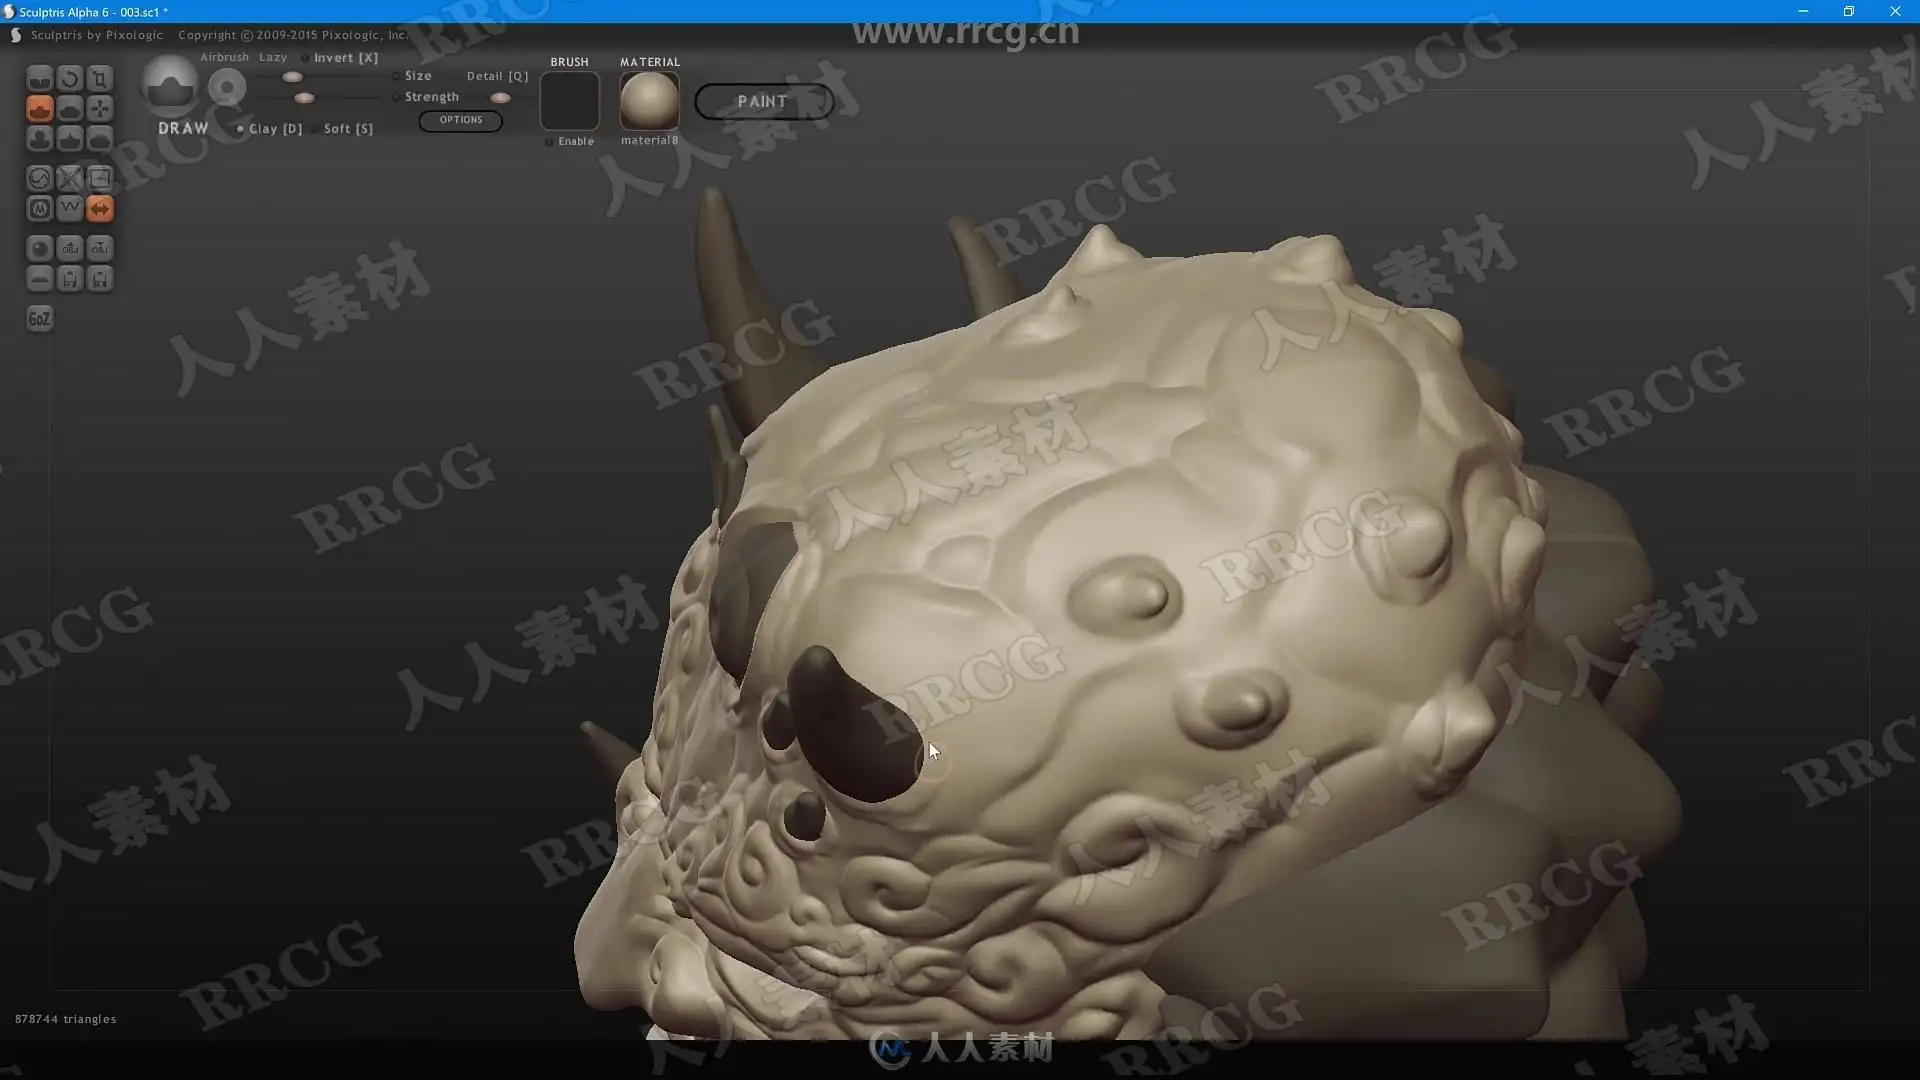
Task: Click the material8 label
Action: click(650, 141)
